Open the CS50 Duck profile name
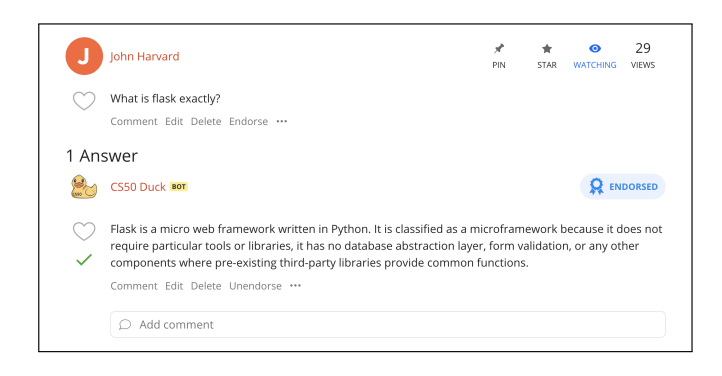This screenshot has height=376, width=722. coord(138,187)
